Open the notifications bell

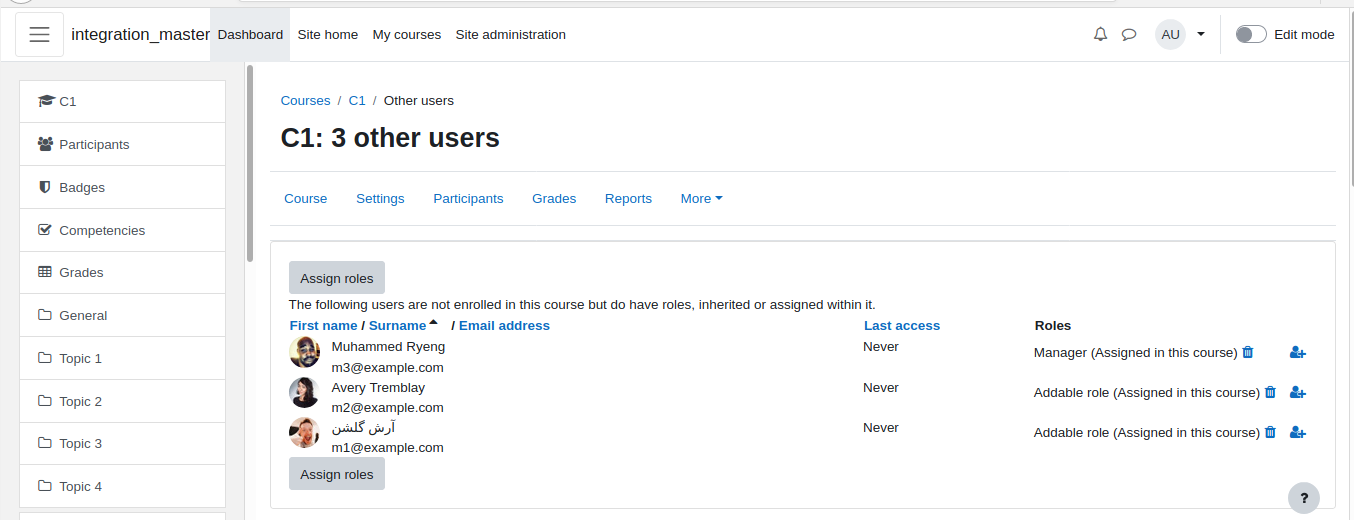[x=1101, y=35]
